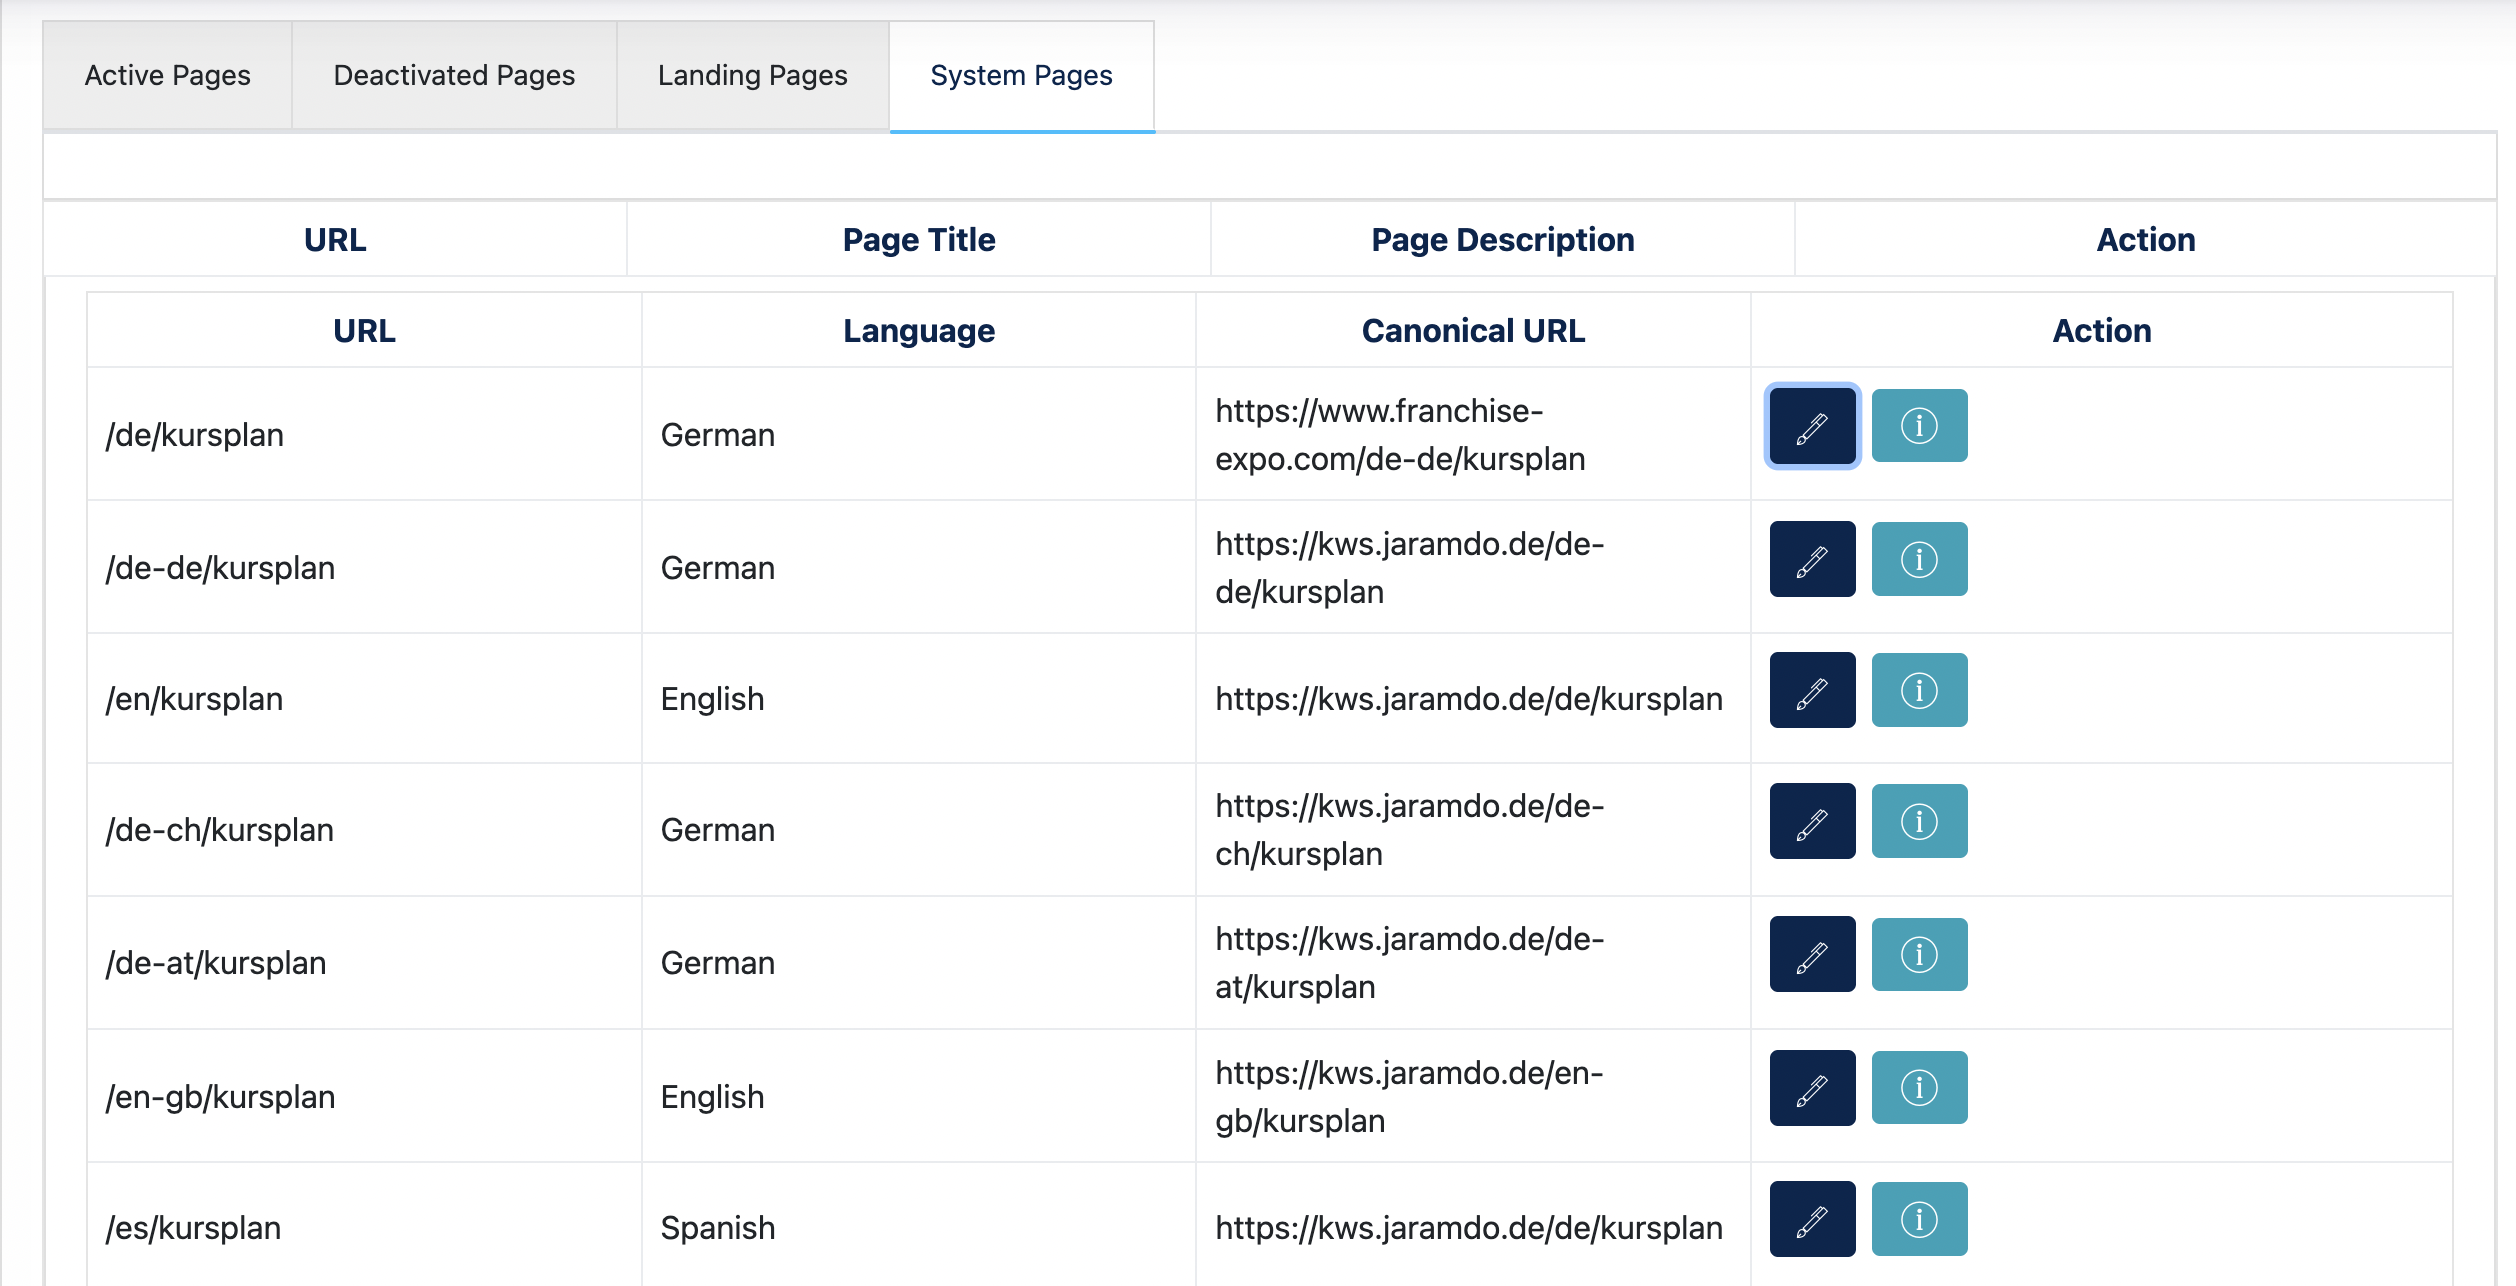Click the edit pencil for /de-at/kursplan
This screenshot has width=2516, height=1286.
[1812, 954]
